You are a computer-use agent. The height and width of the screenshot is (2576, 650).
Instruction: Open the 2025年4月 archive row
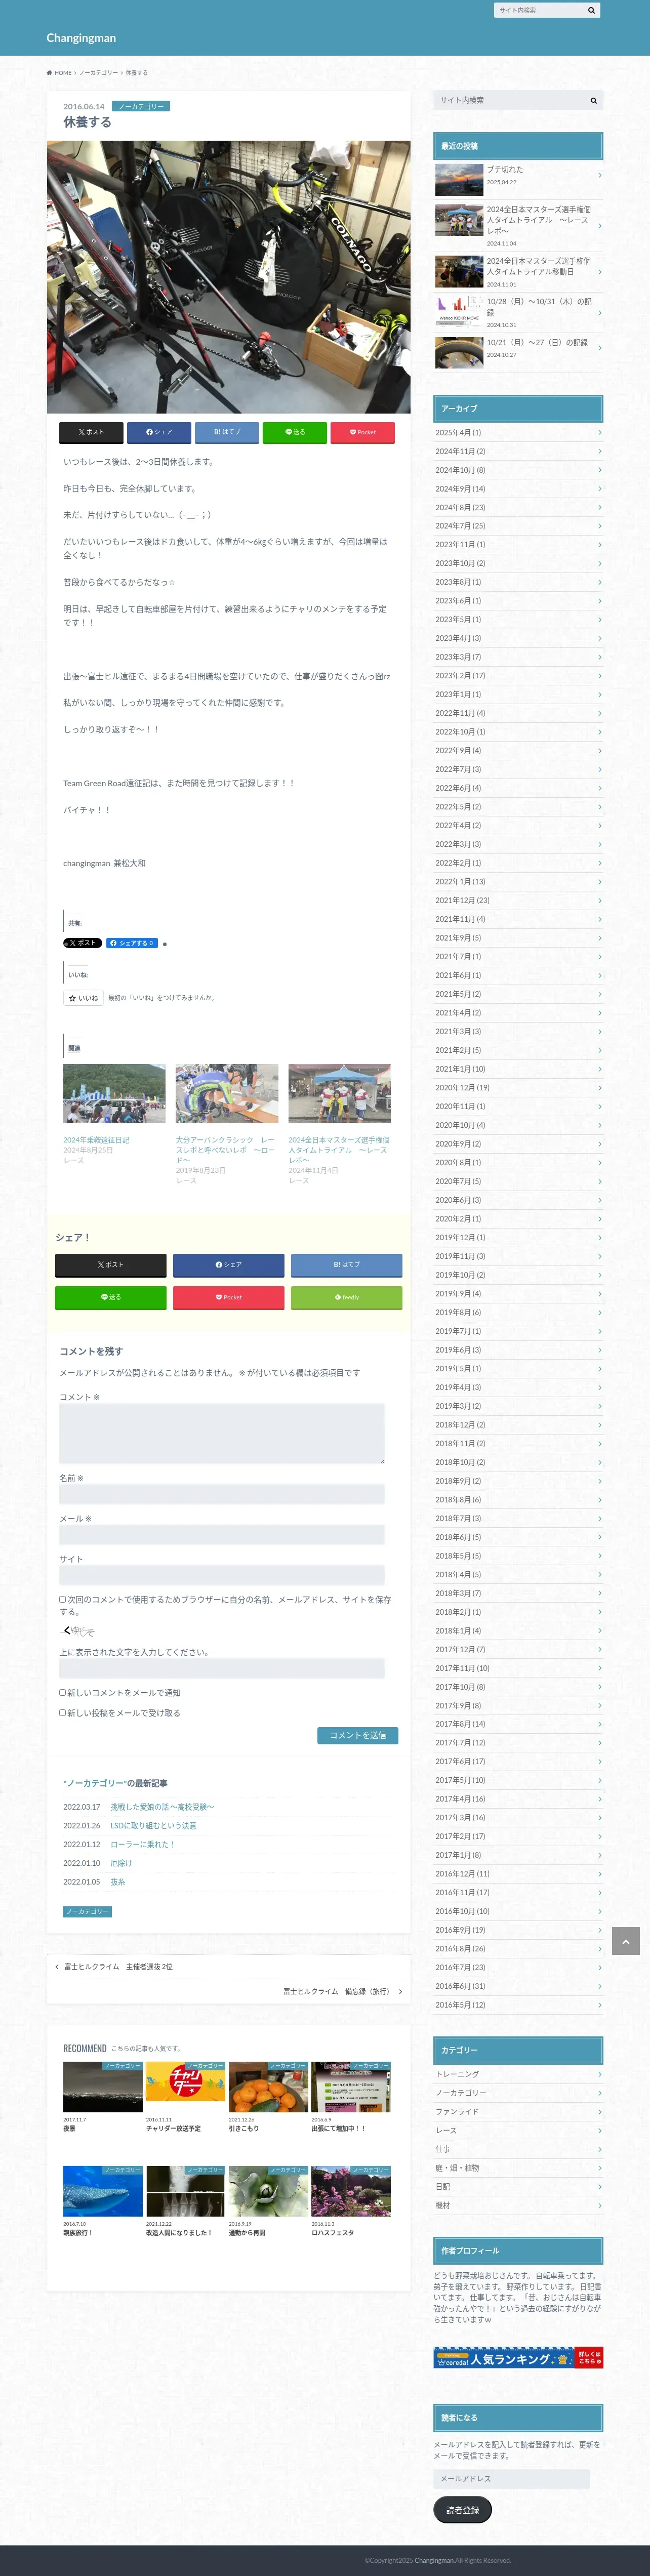(x=518, y=433)
